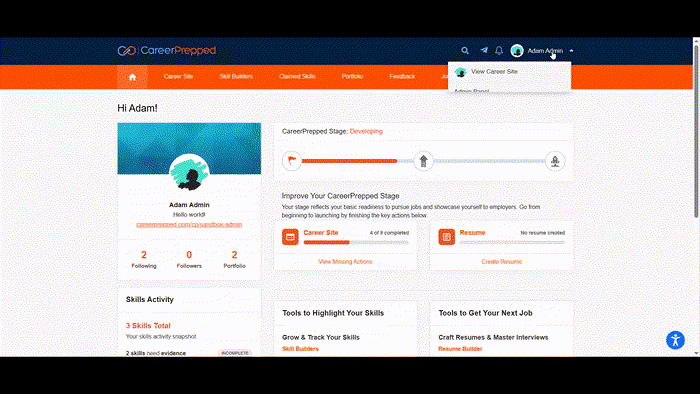Open the Skill Builders nav tab

pyautogui.click(x=236, y=76)
